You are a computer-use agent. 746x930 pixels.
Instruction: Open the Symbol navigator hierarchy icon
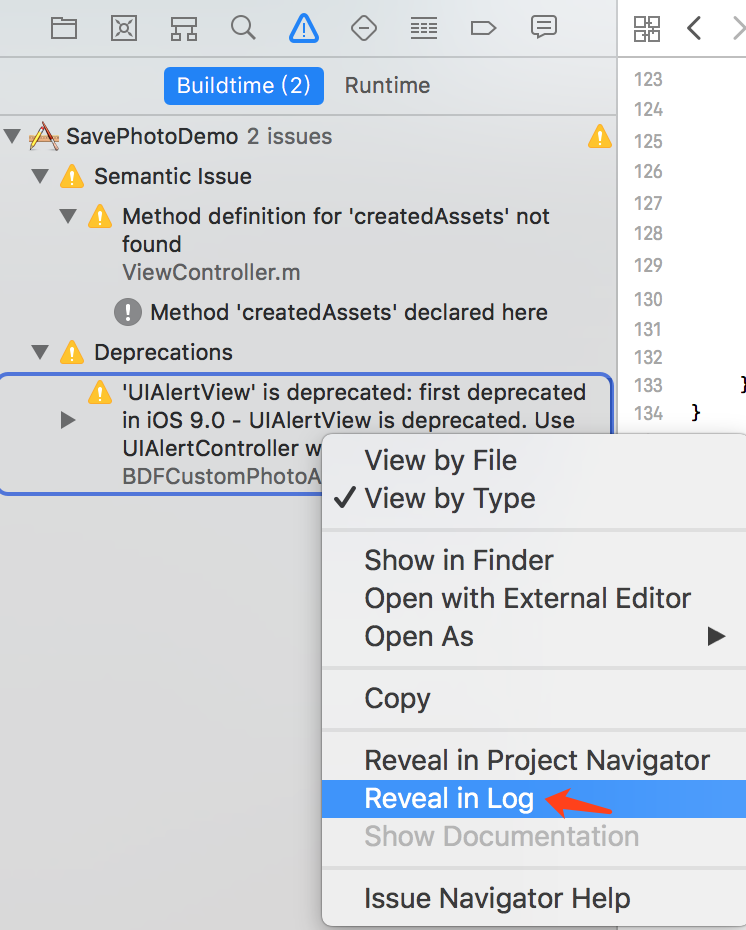(184, 28)
